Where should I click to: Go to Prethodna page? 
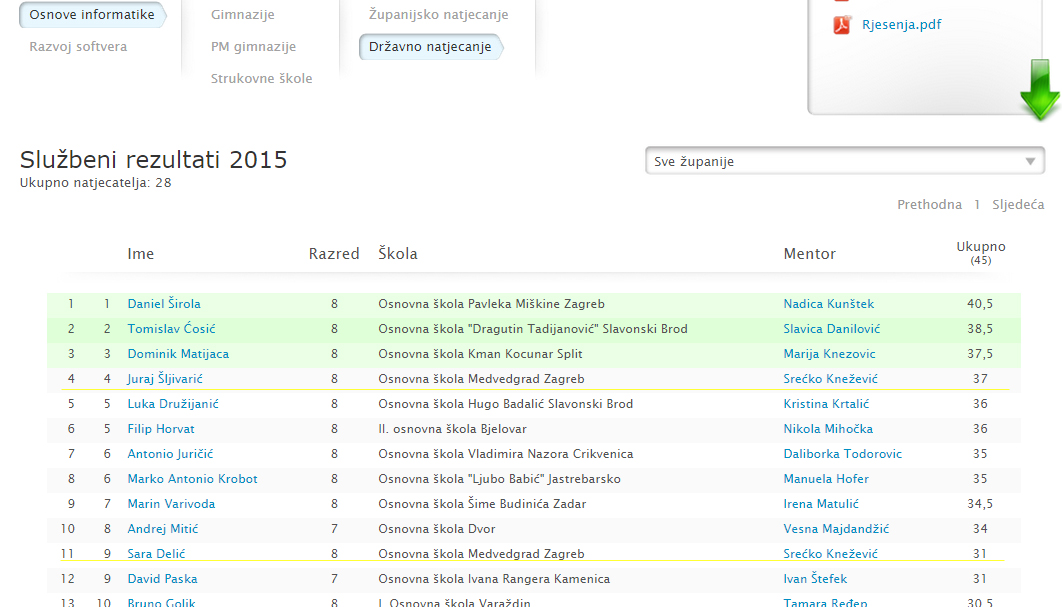(929, 205)
